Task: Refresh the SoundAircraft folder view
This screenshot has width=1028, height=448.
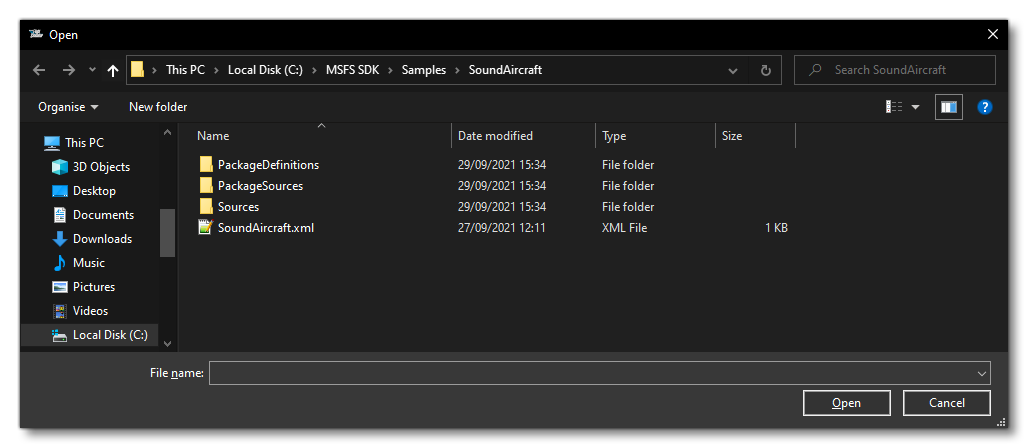Action: pyautogui.click(x=765, y=70)
